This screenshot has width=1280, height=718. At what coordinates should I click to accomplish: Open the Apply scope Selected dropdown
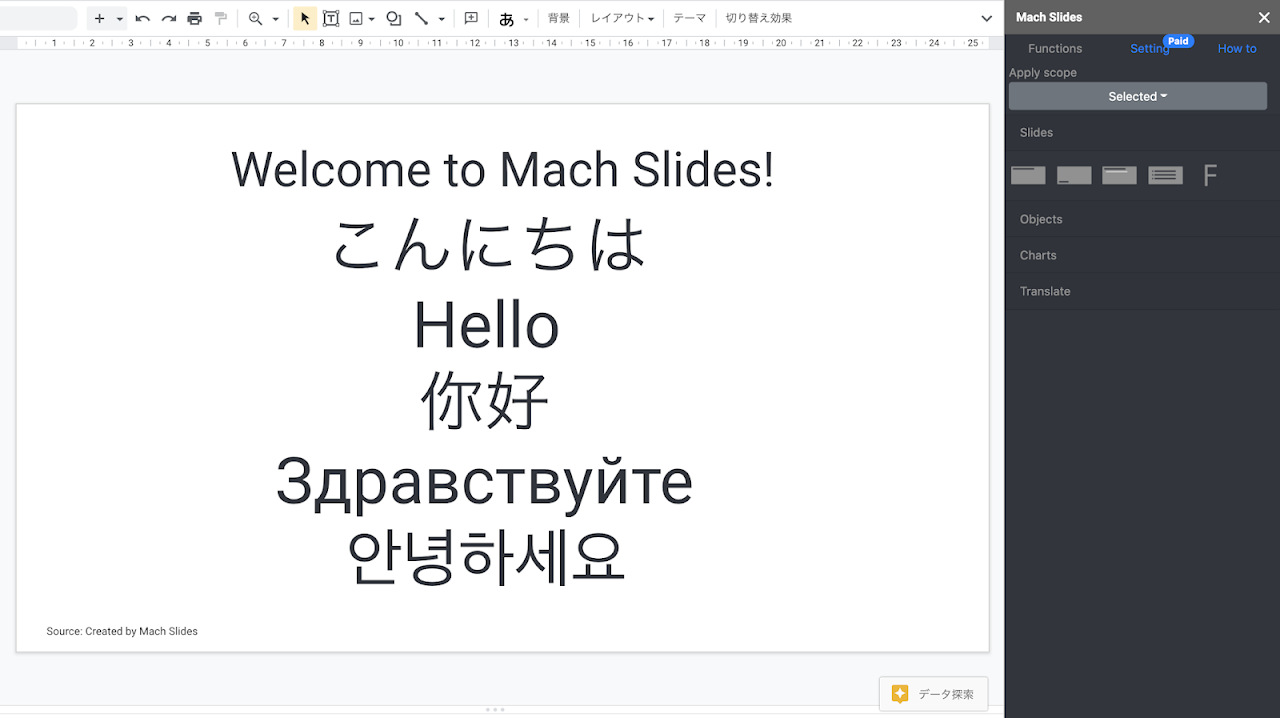click(x=1138, y=96)
